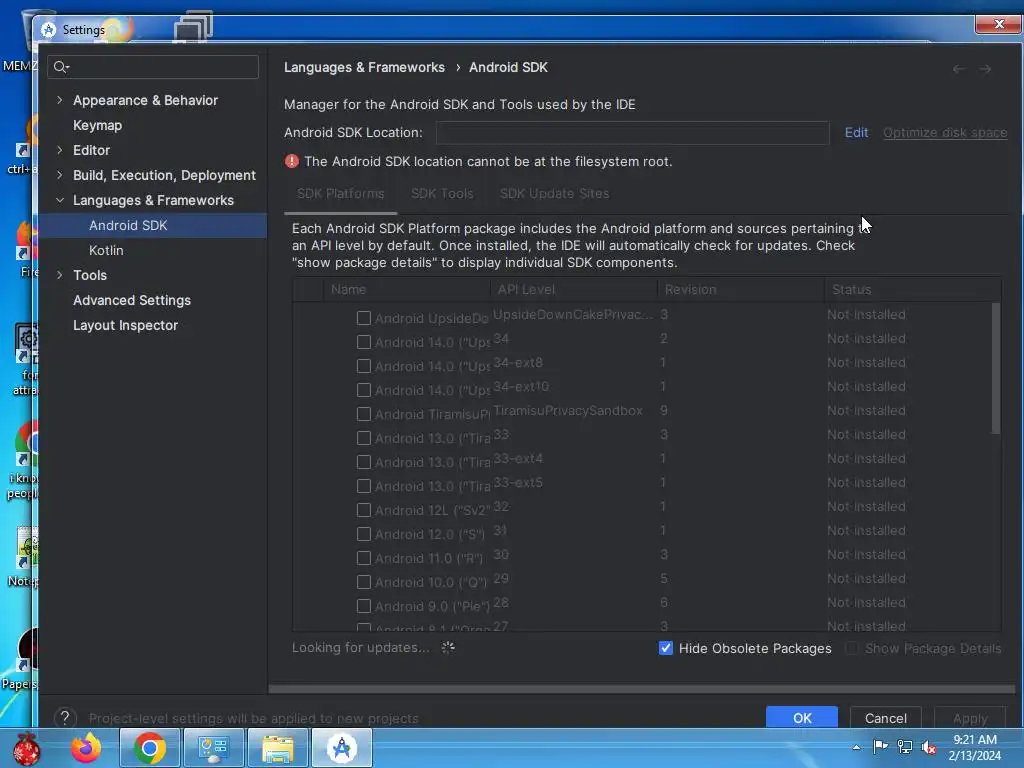This screenshot has height=768, width=1024.
Task: Check the Android 14.0 34-ext8 checkbox
Action: [x=364, y=366]
